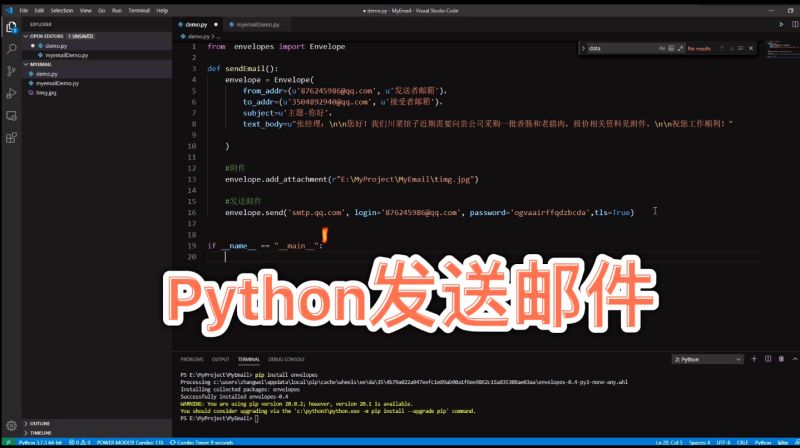Open the terminal selector dropdown showing 2: Python
The image size is (800, 448).
707,359
